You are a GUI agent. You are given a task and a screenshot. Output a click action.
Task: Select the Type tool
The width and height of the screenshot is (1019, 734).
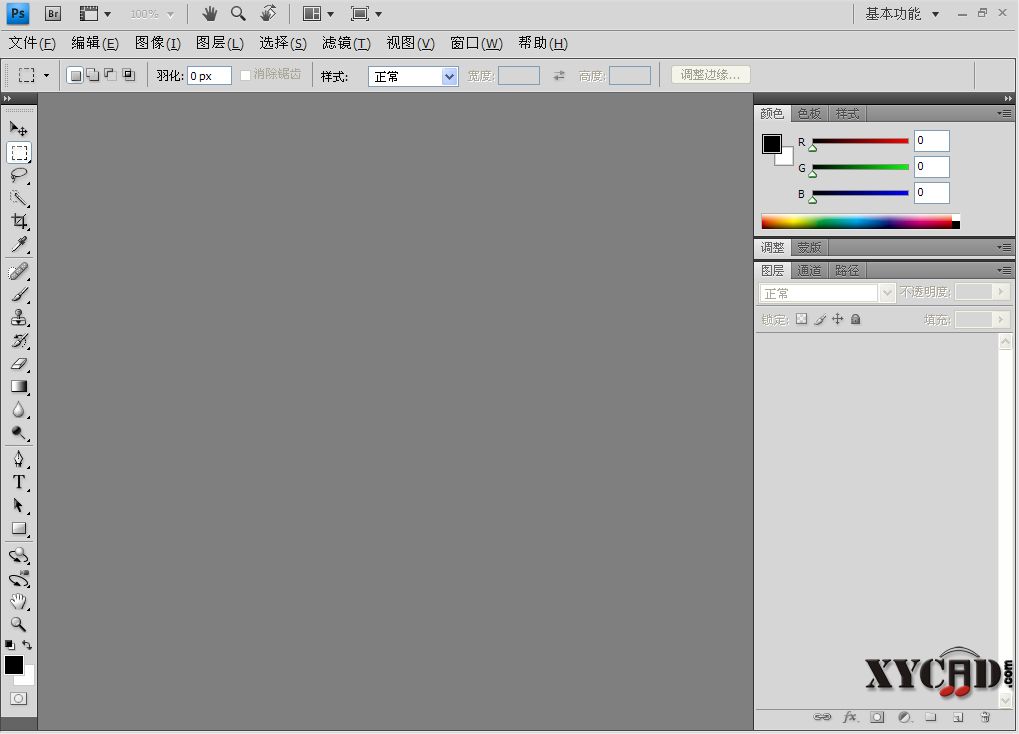click(x=19, y=482)
